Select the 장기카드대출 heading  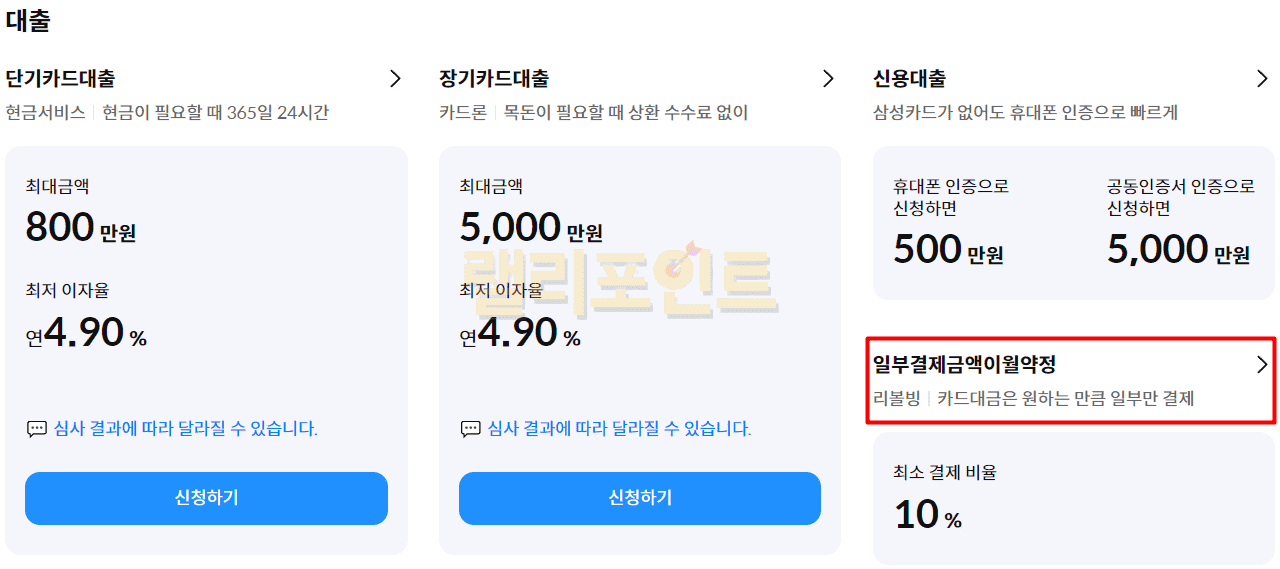pos(494,78)
